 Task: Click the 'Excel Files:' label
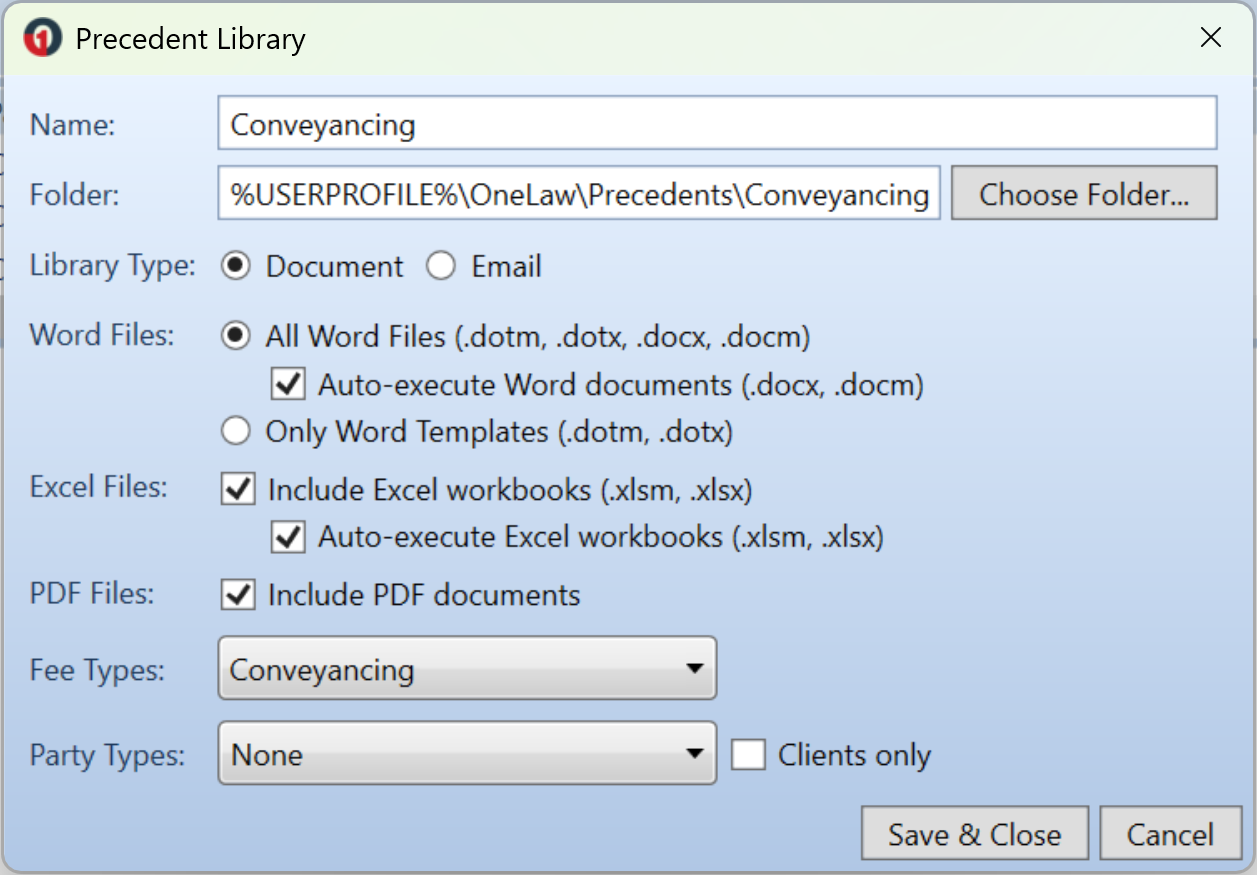99,487
